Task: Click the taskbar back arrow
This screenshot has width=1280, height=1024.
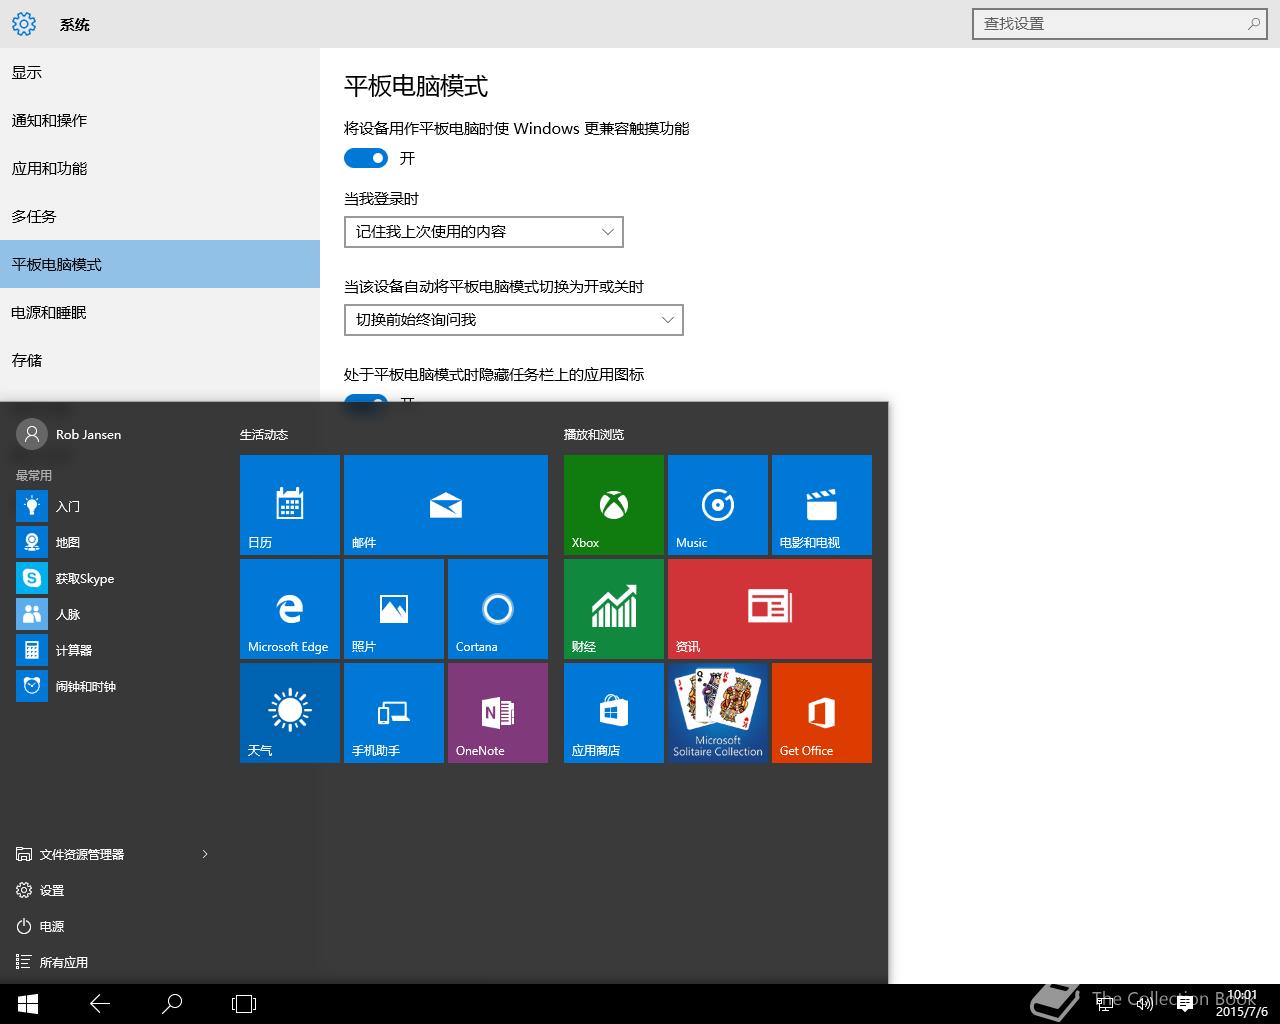Action: (x=100, y=1004)
